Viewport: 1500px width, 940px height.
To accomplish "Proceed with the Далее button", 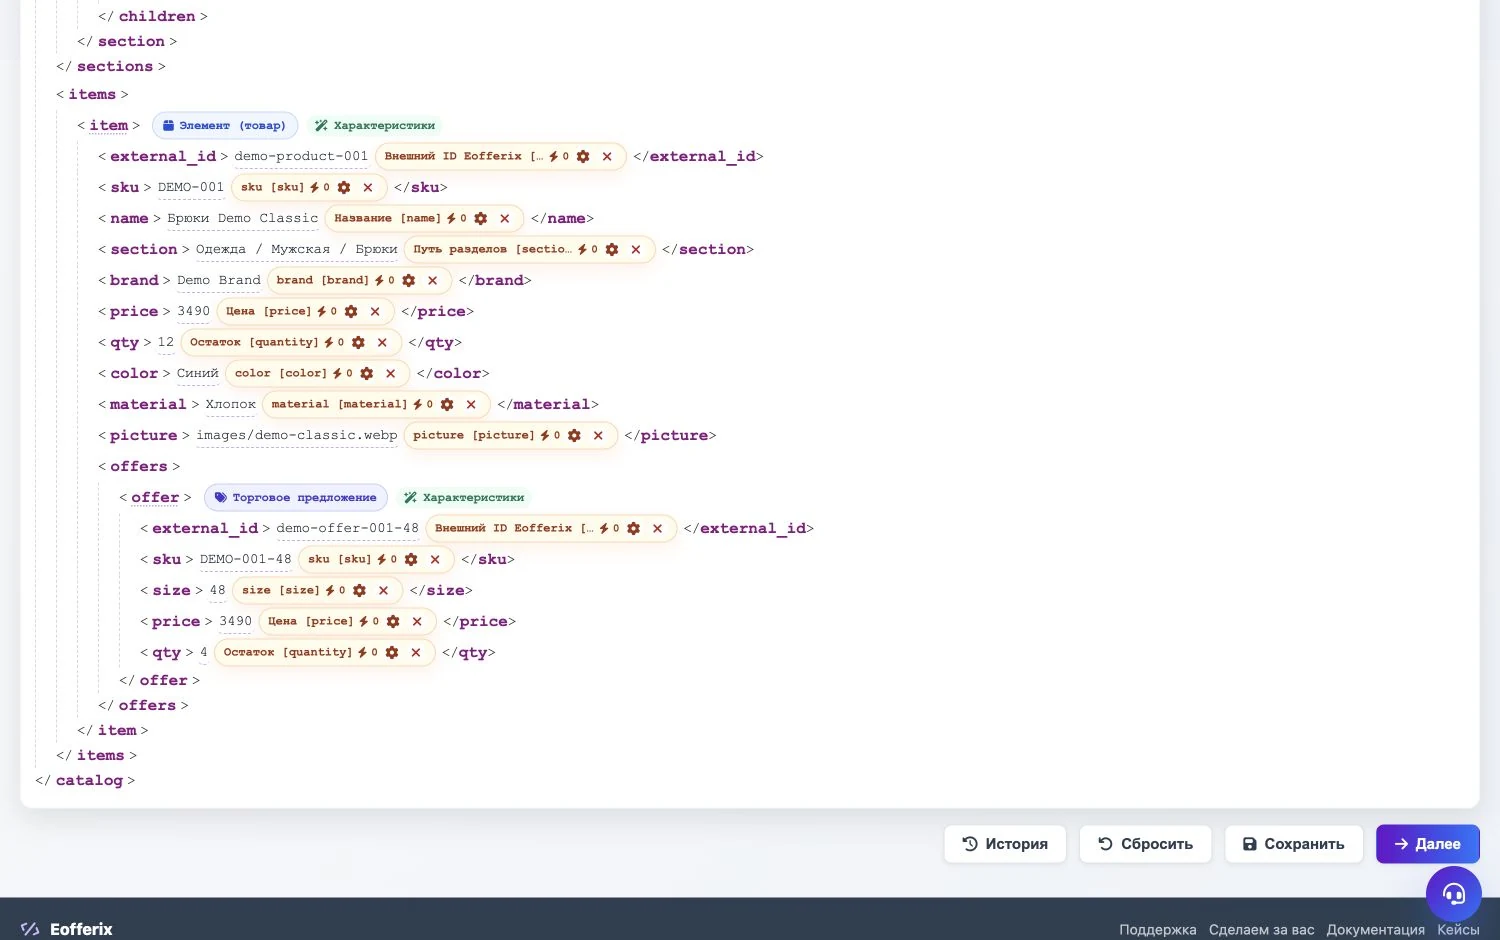I will point(1427,844).
